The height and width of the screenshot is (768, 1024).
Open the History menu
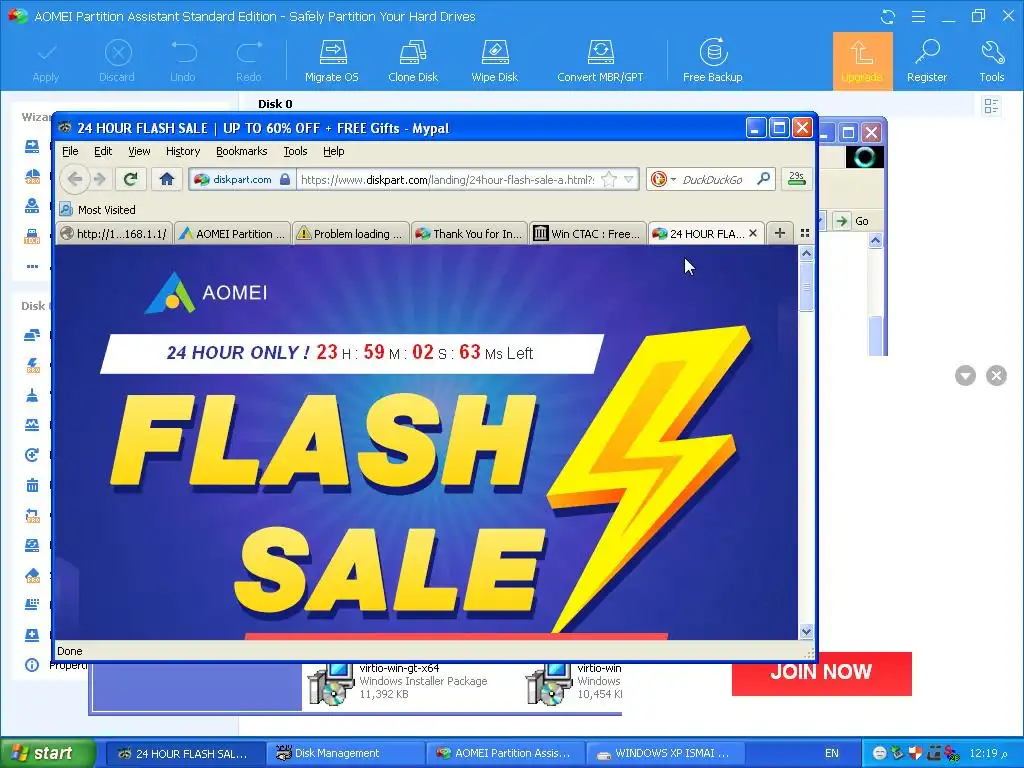tap(183, 151)
